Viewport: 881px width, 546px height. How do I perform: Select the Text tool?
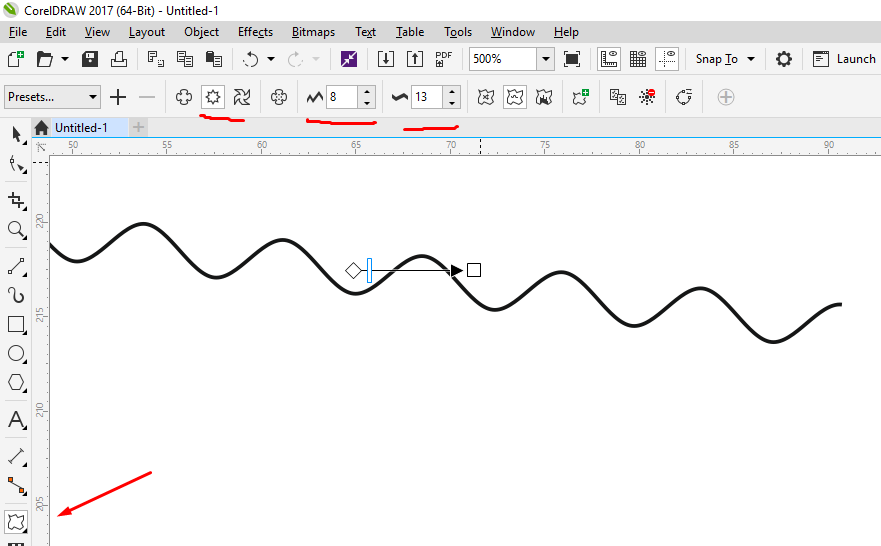[x=16, y=420]
